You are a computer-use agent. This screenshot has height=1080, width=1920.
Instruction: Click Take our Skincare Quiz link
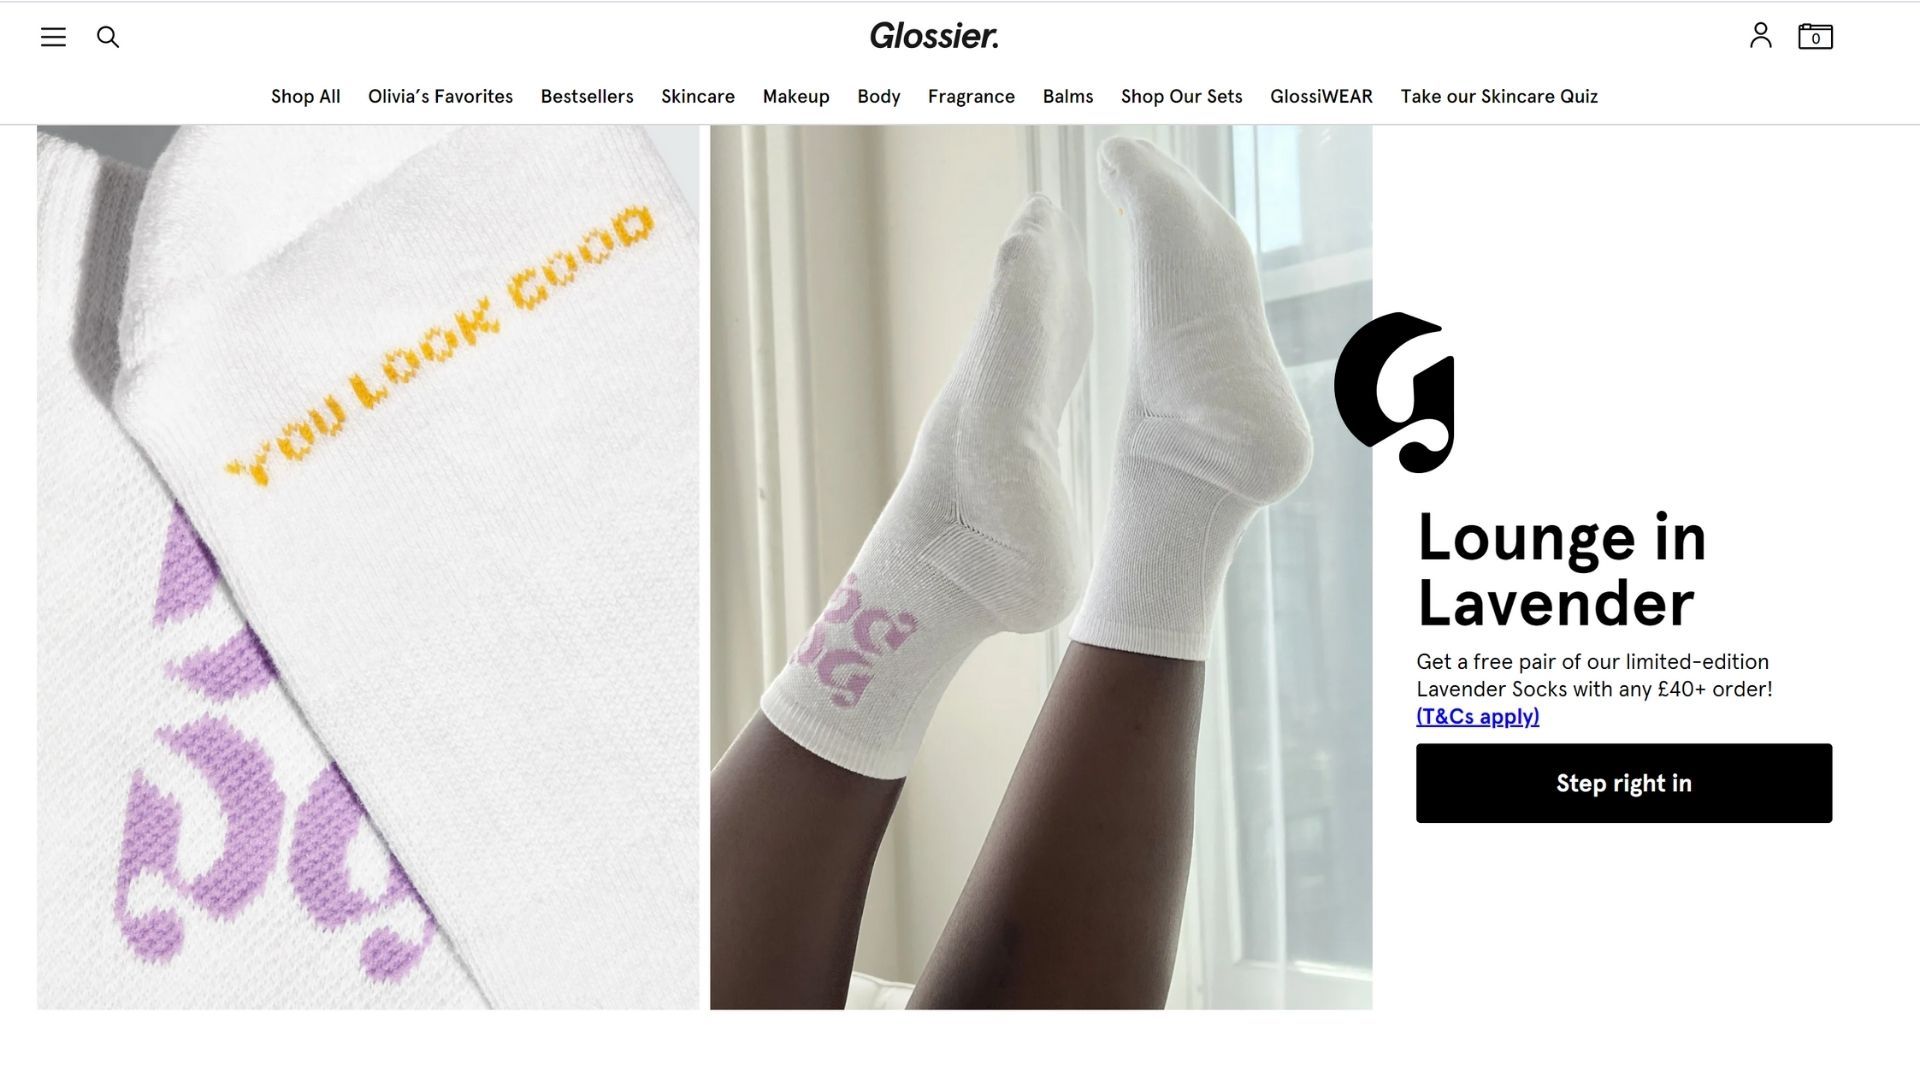coord(1499,97)
